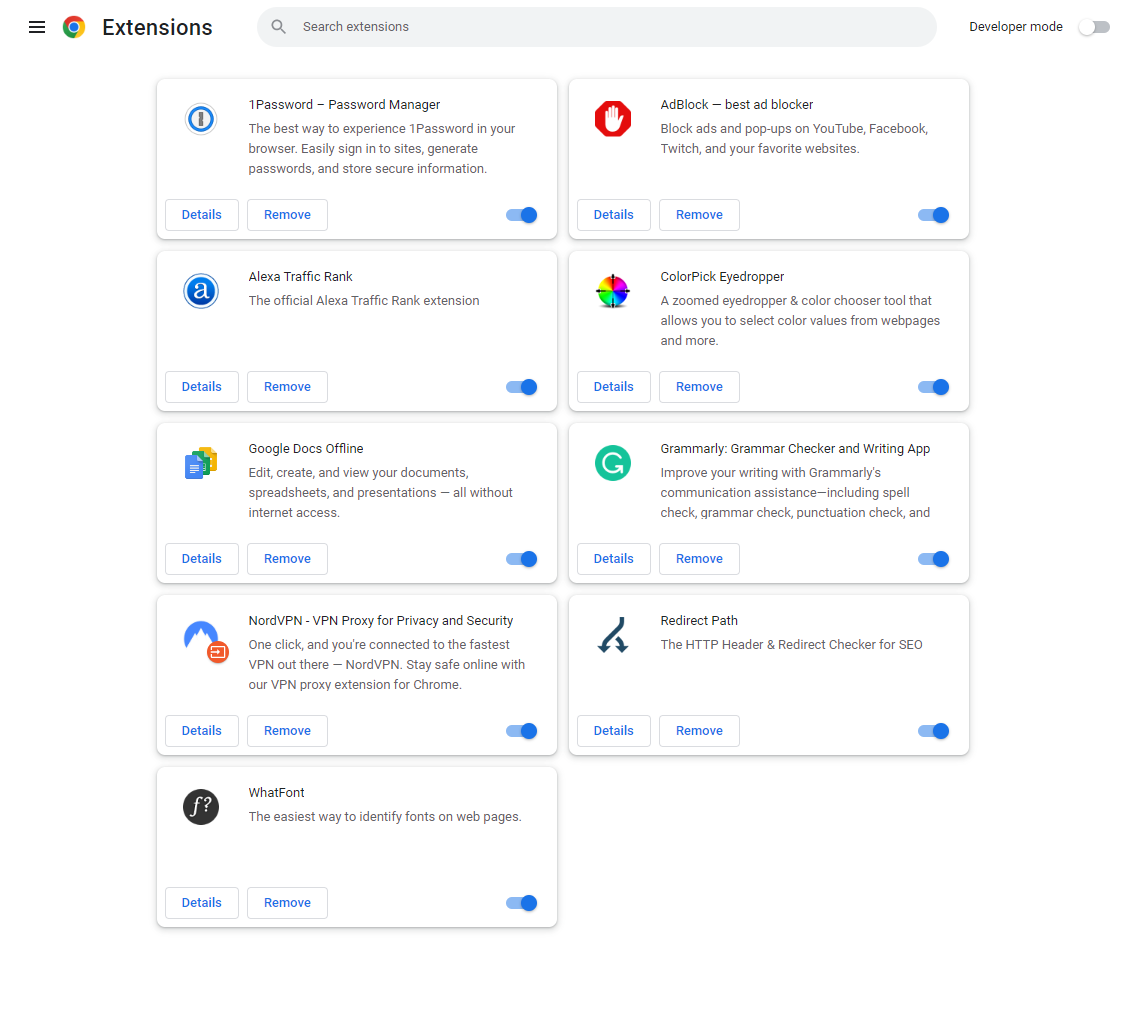Remove the Grammarly extension

click(x=699, y=559)
